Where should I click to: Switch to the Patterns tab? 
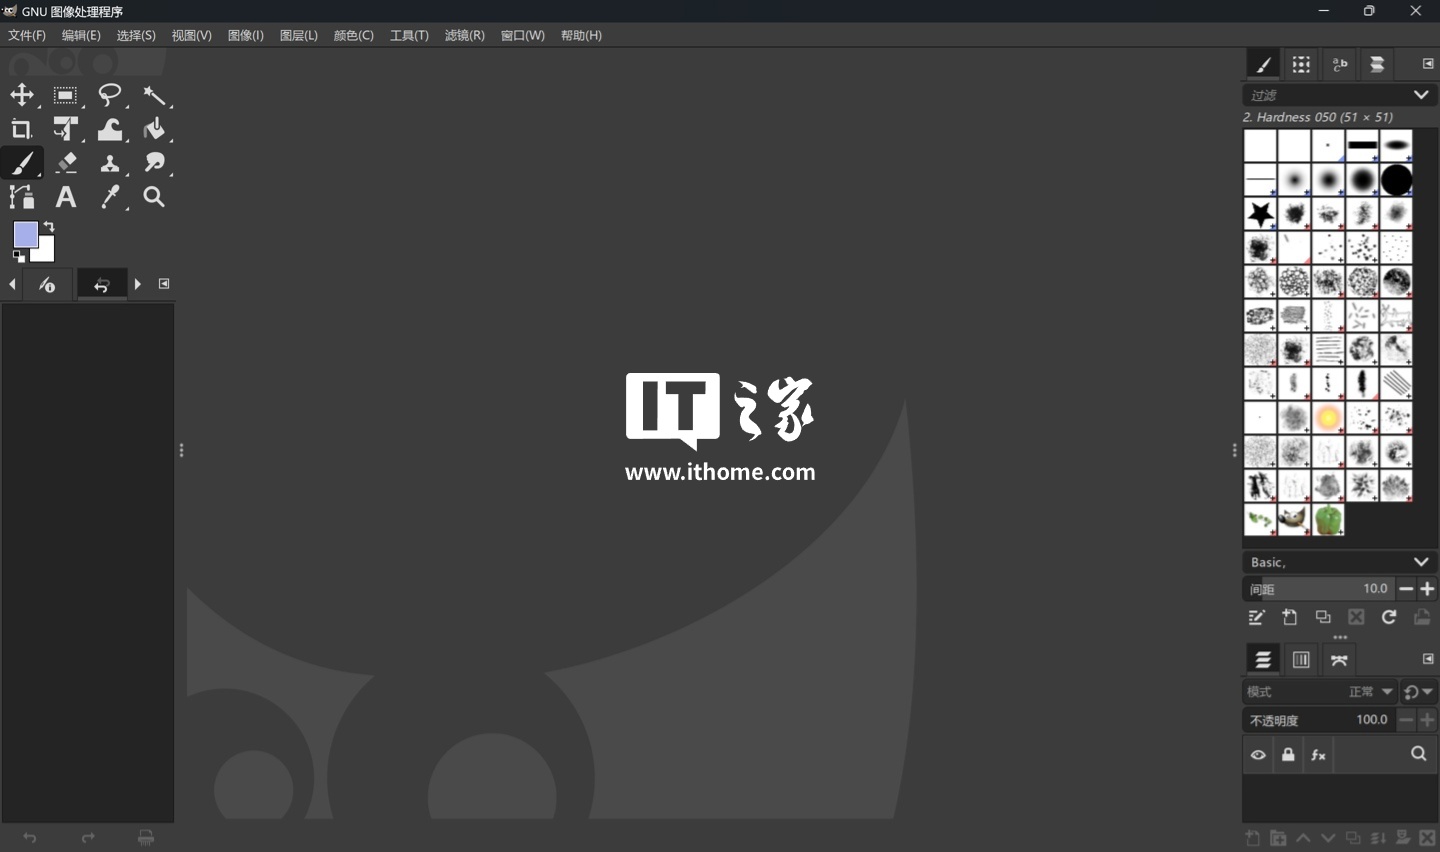(1301, 65)
